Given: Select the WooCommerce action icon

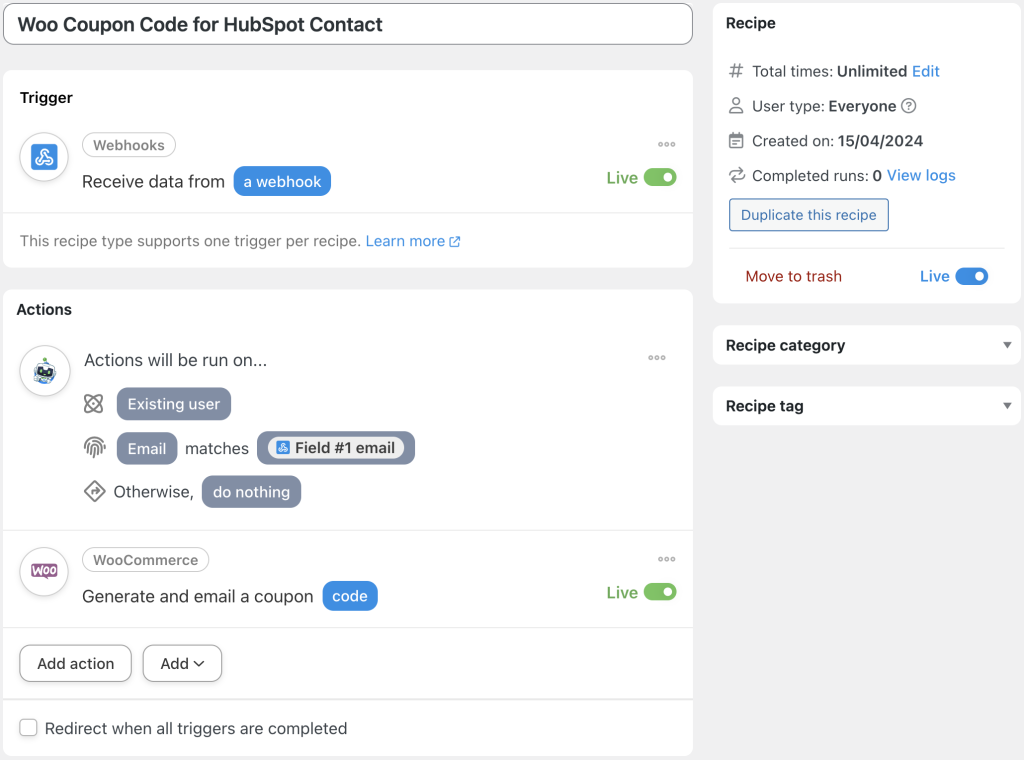Looking at the screenshot, I should click(x=43, y=571).
